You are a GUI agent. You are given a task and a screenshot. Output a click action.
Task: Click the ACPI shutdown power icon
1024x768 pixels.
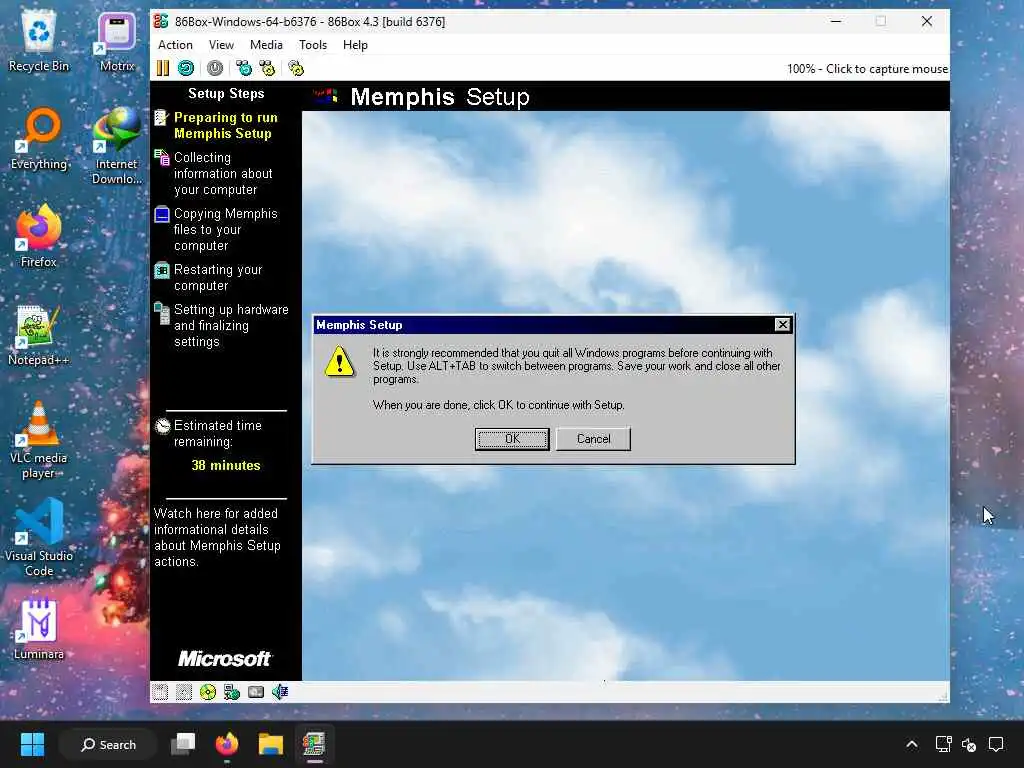point(215,68)
